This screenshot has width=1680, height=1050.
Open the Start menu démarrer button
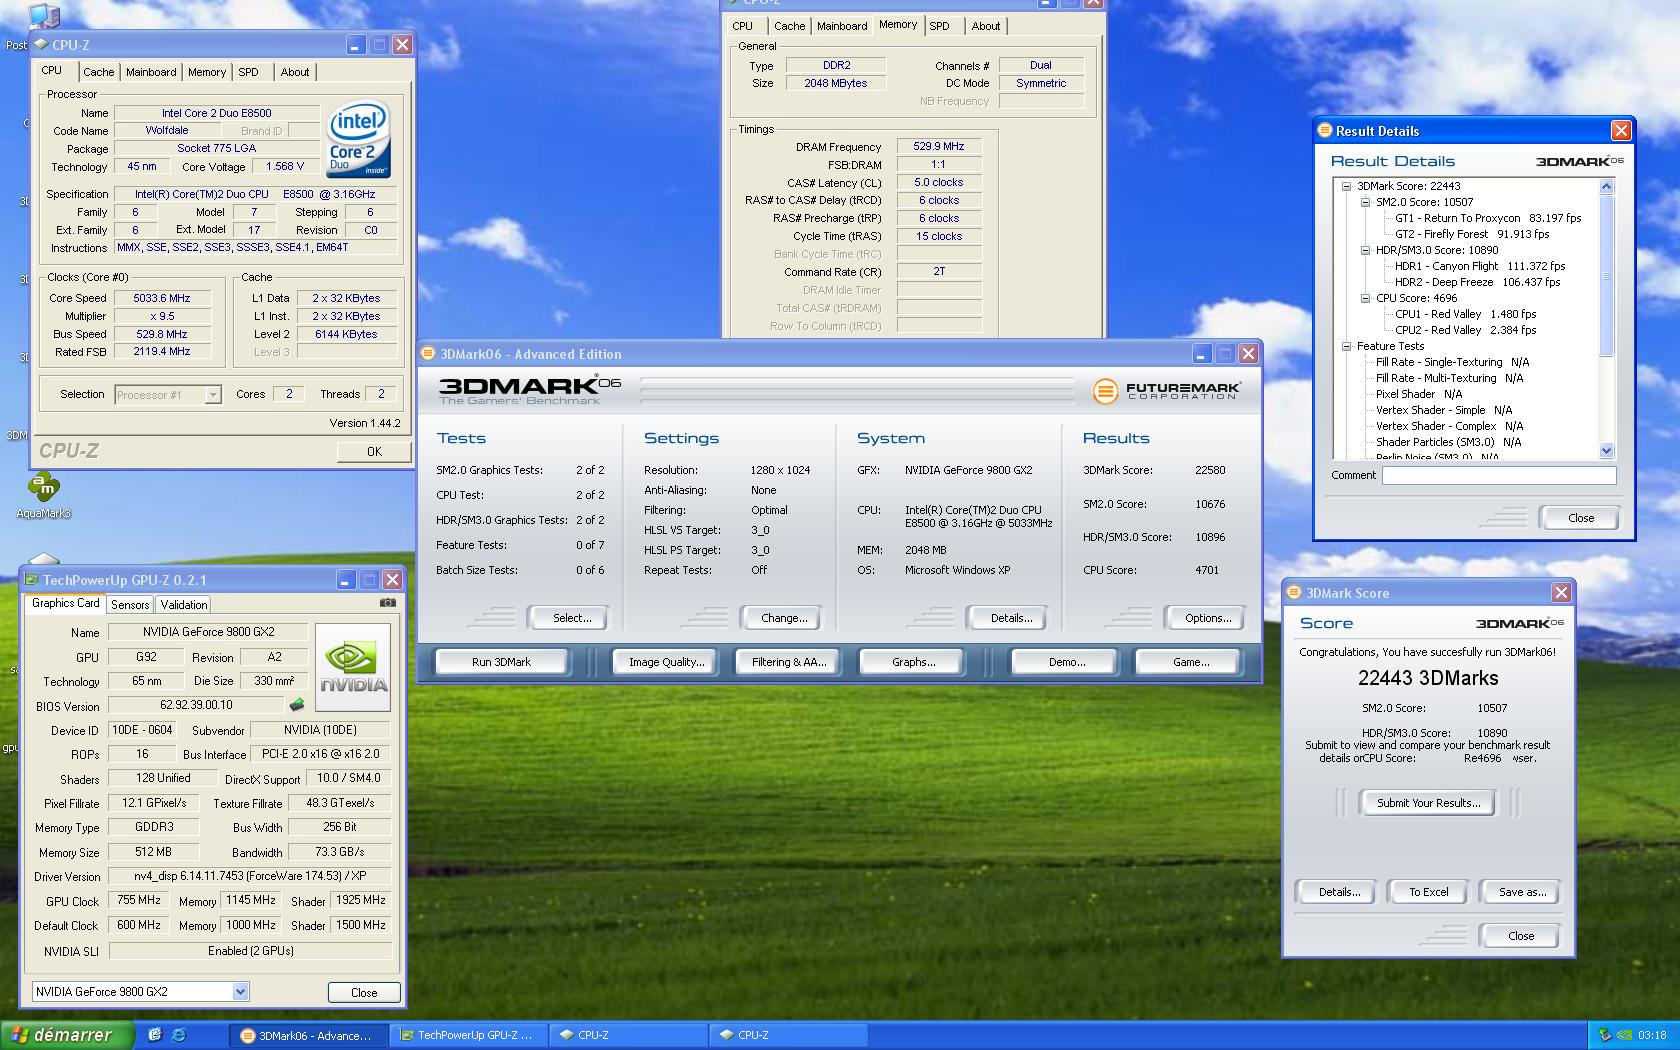point(66,1035)
